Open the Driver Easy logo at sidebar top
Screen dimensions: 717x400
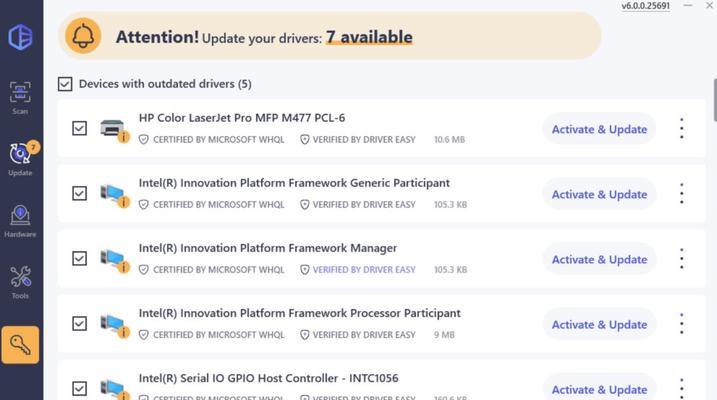click(x=20, y=37)
